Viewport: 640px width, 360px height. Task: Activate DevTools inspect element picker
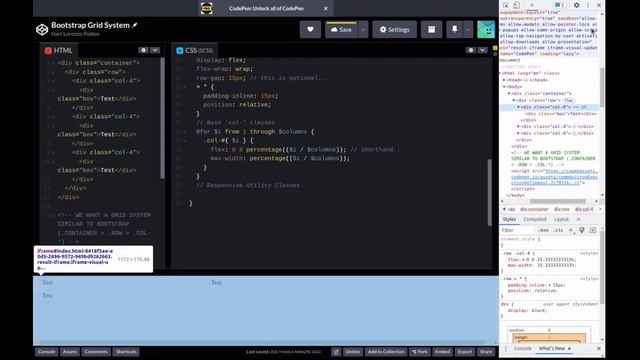[506, 5]
